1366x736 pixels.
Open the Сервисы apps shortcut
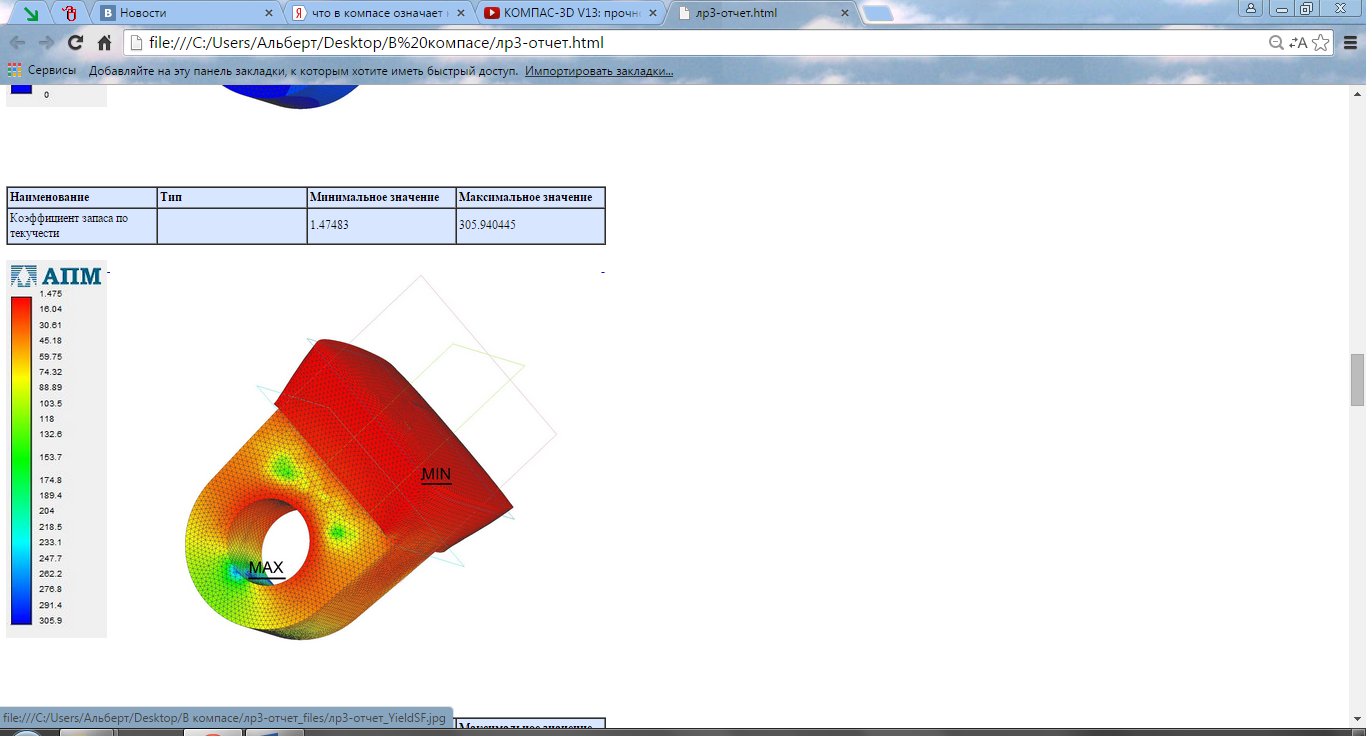coord(42,71)
